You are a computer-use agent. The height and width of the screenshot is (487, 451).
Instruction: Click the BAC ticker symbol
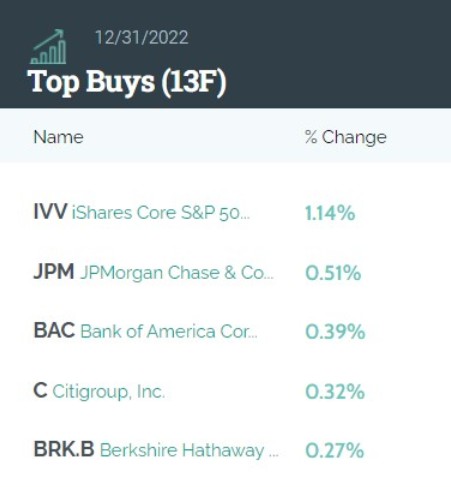point(54,331)
